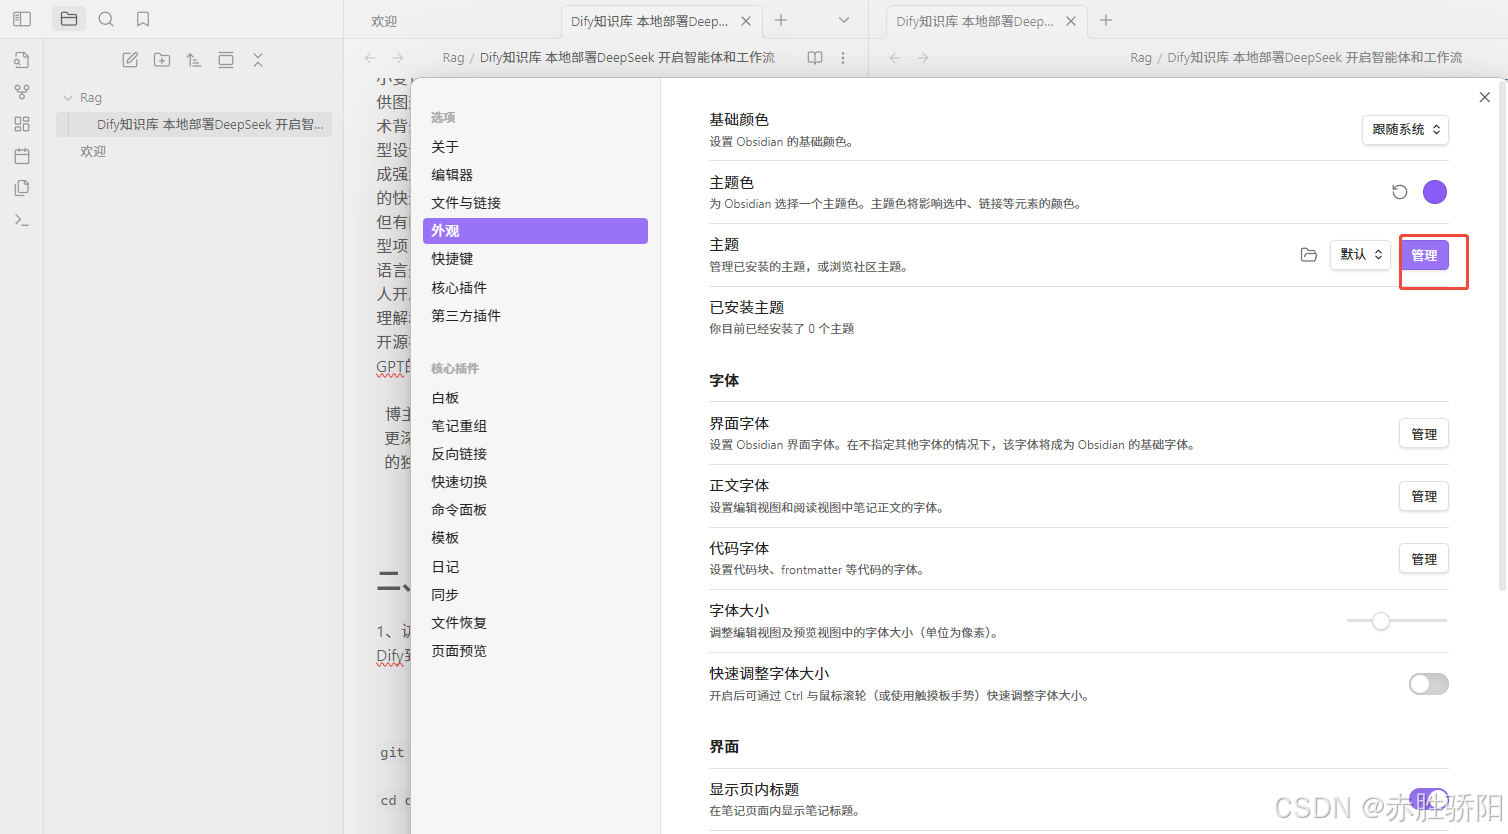Open 反向链接 plugin settings

pos(535,454)
